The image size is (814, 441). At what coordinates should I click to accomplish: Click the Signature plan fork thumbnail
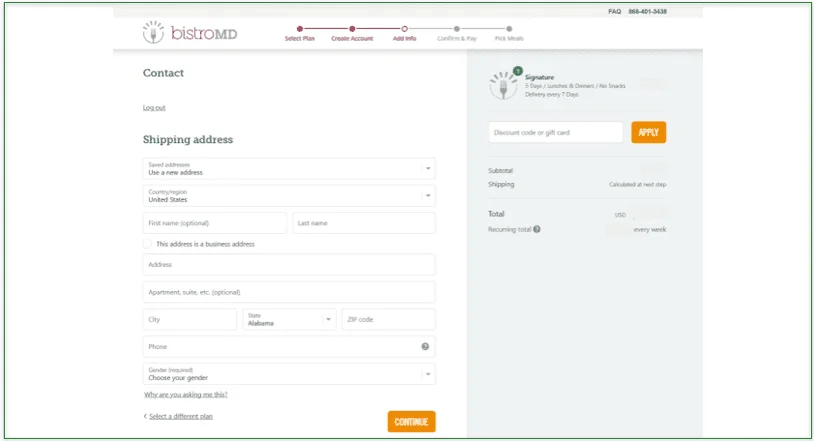click(503, 86)
